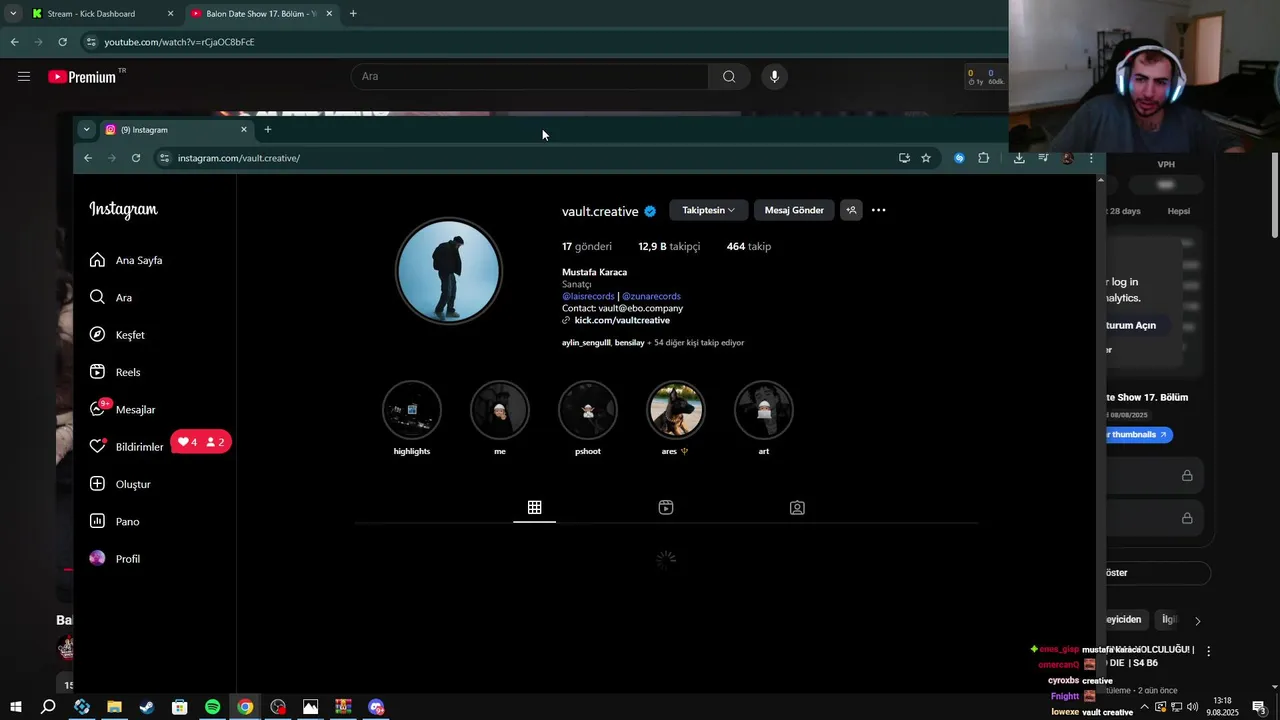Open kick.com/vaultcreative link
The image size is (1280, 720).
point(622,320)
